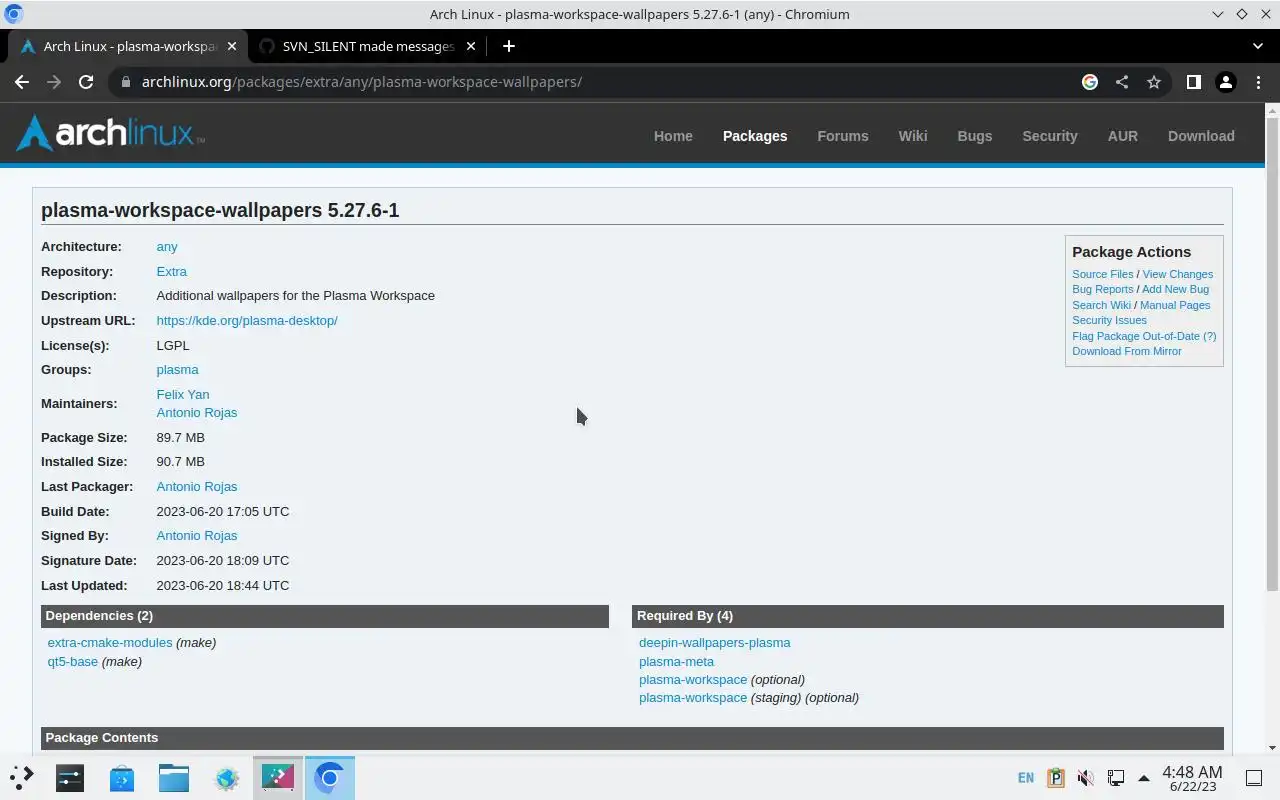Open System Settings from taskbar
The height and width of the screenshot is (800, 1280).
(x=70, y=777)
